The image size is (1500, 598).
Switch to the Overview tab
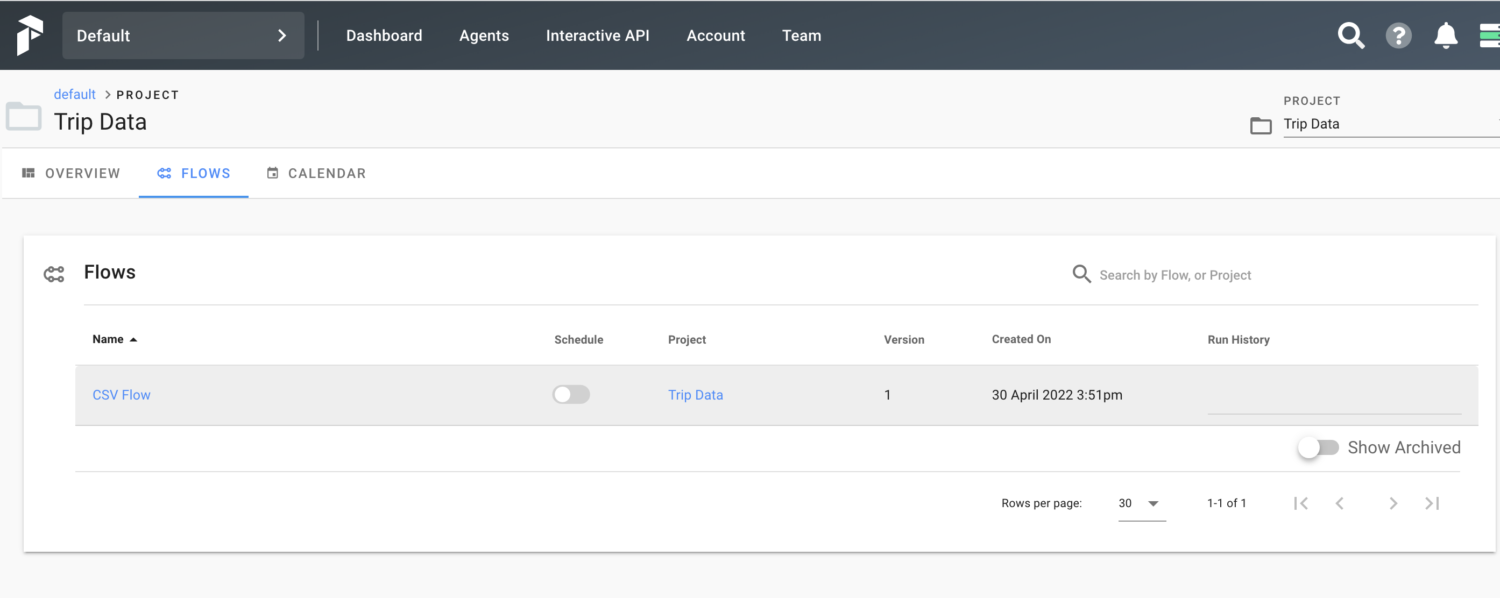click(71, 173)
